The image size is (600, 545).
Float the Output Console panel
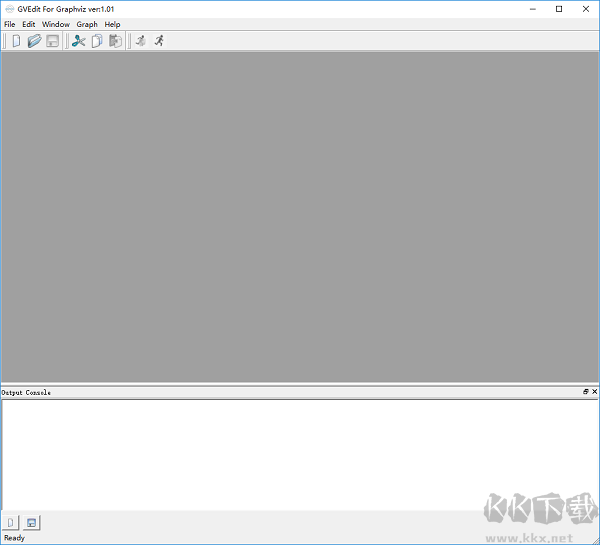pos(585,392)
